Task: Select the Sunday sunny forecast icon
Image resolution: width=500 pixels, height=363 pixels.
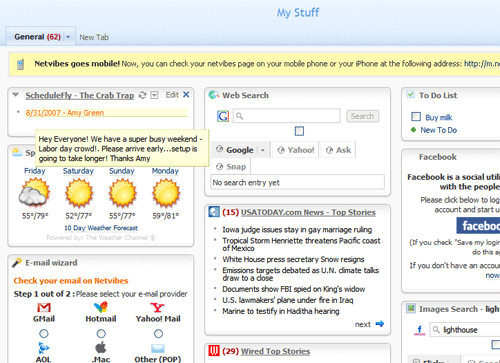Action: click(x=122, y=193)
